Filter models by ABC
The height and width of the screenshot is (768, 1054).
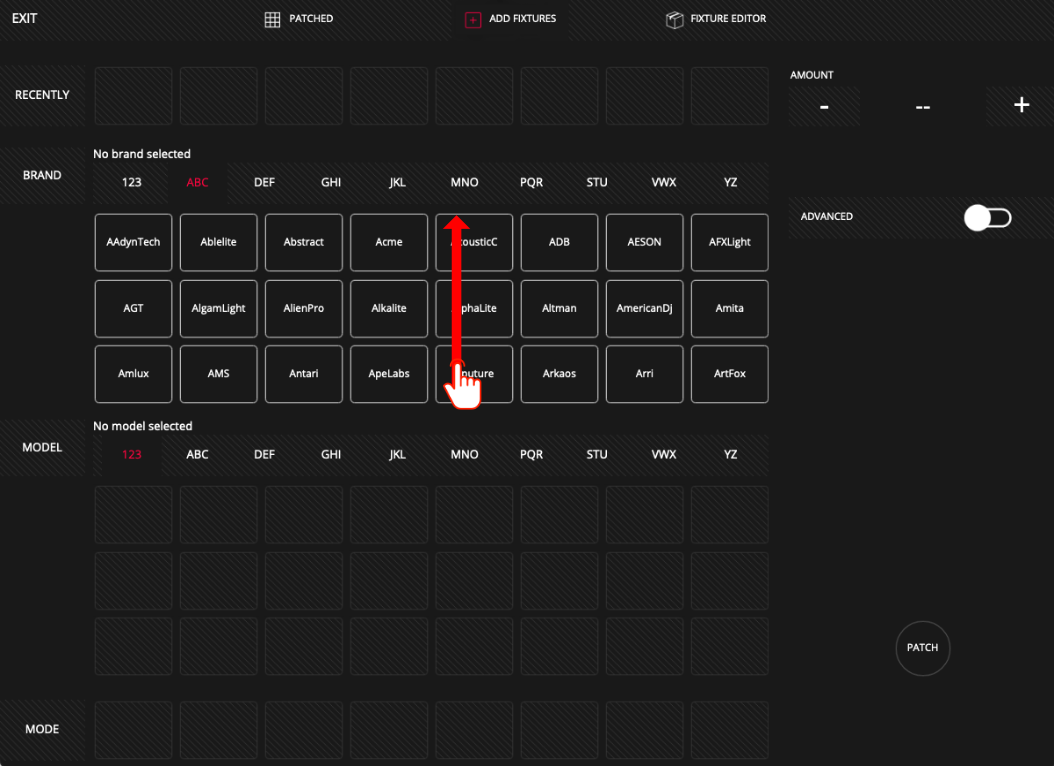198,455
